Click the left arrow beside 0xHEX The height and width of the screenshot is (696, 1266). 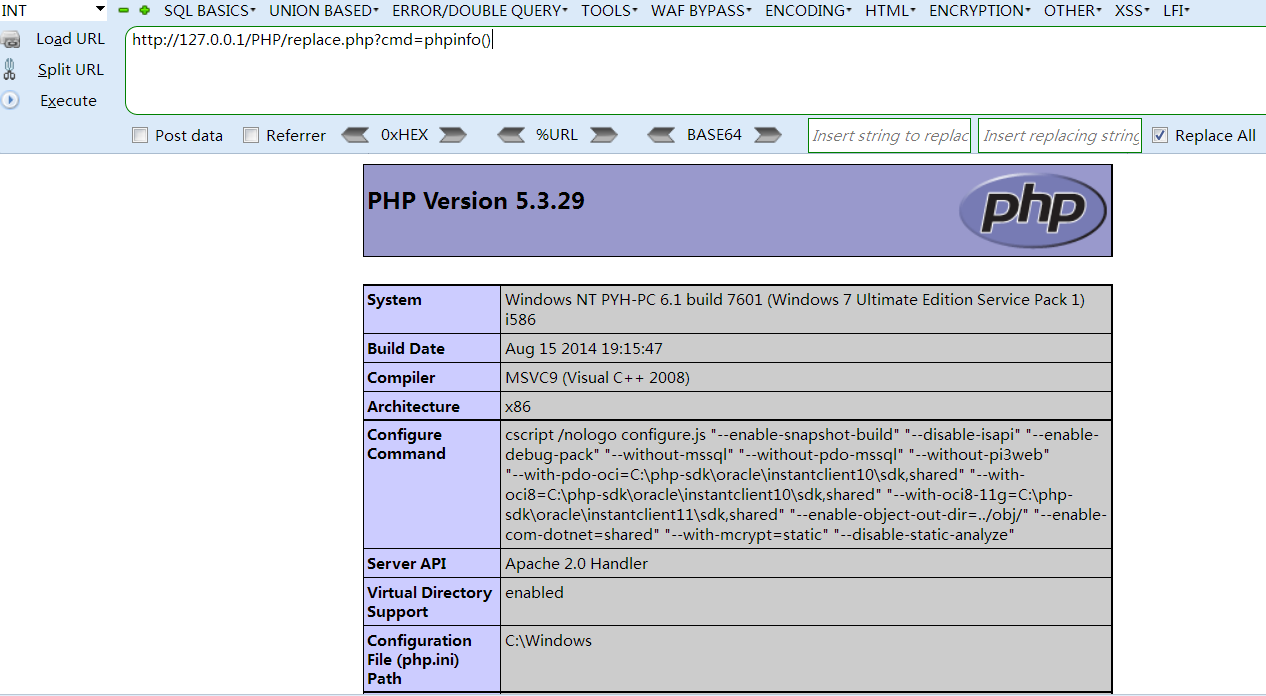pos(355,135)
